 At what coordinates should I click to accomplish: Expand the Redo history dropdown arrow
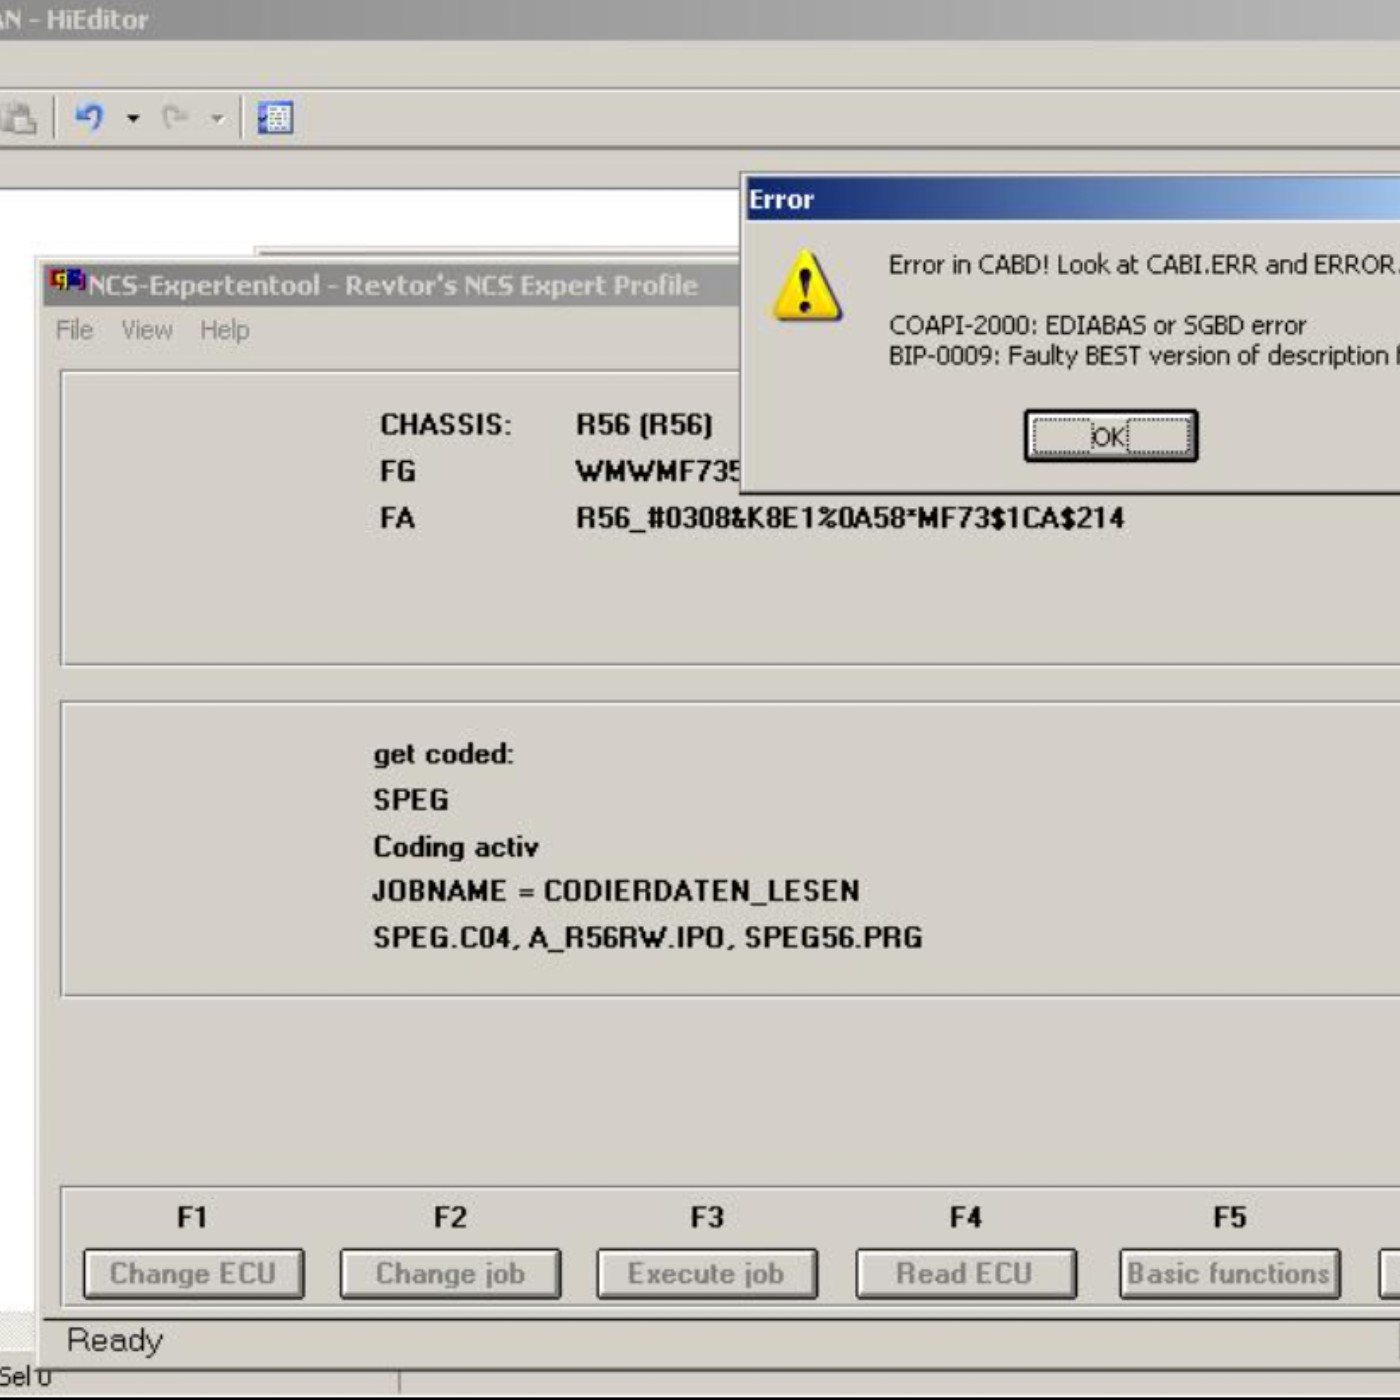coord(217,119)
